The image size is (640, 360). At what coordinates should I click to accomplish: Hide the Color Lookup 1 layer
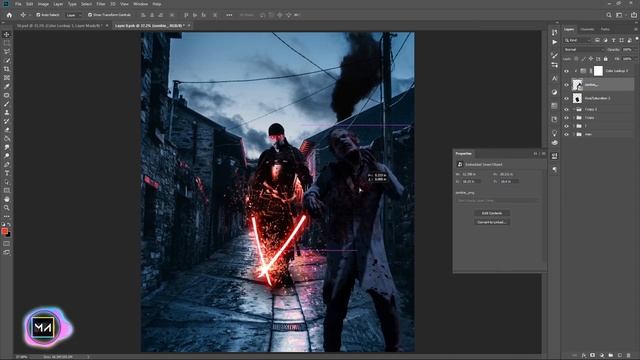566,71
